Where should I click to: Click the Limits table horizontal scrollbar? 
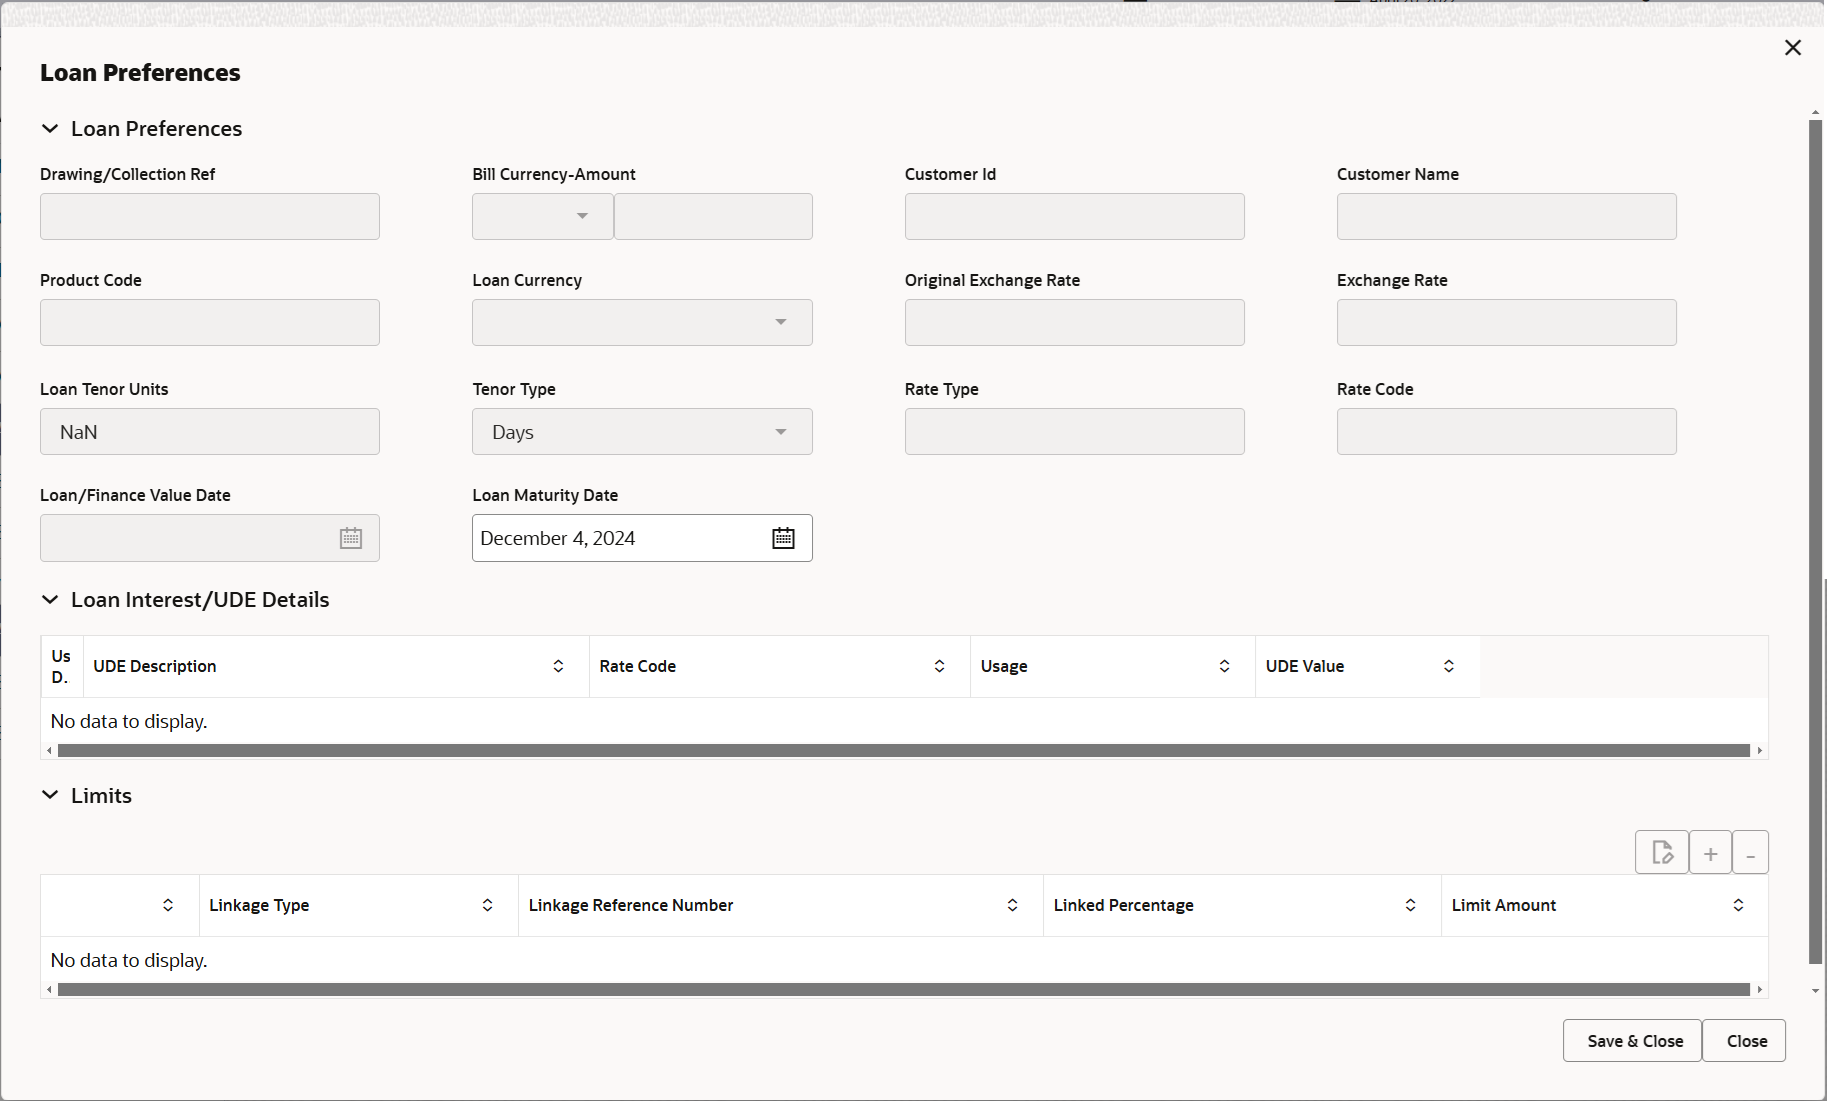(x=904, y=989)
